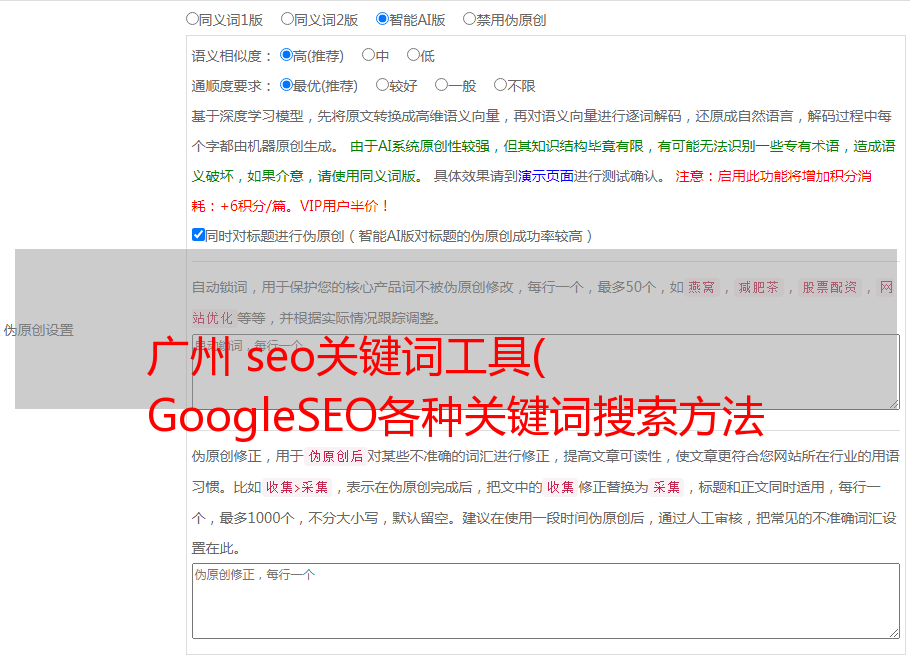Click the 减肥茶 example keyword tag
This screenshot has width=911, height=658.
pos(759,287)
